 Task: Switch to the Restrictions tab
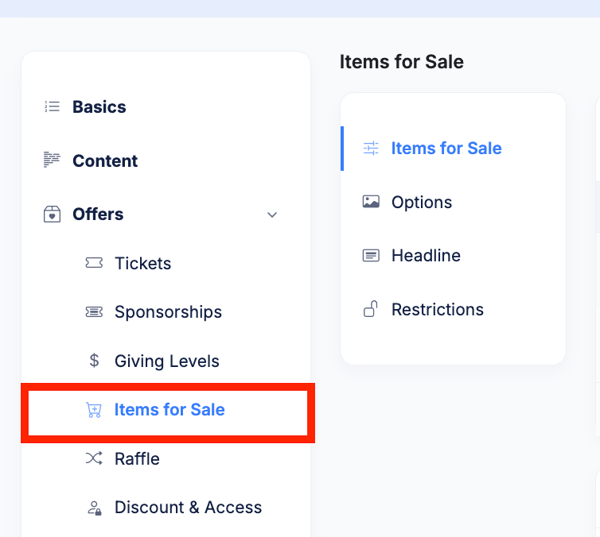(437, 309)
